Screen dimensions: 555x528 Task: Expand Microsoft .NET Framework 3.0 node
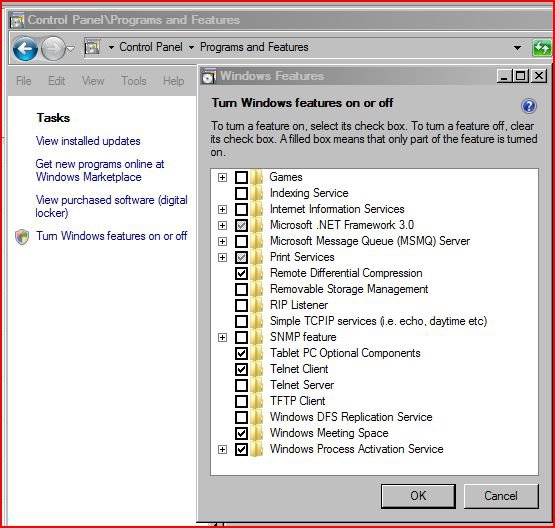(x=222, y=225)
